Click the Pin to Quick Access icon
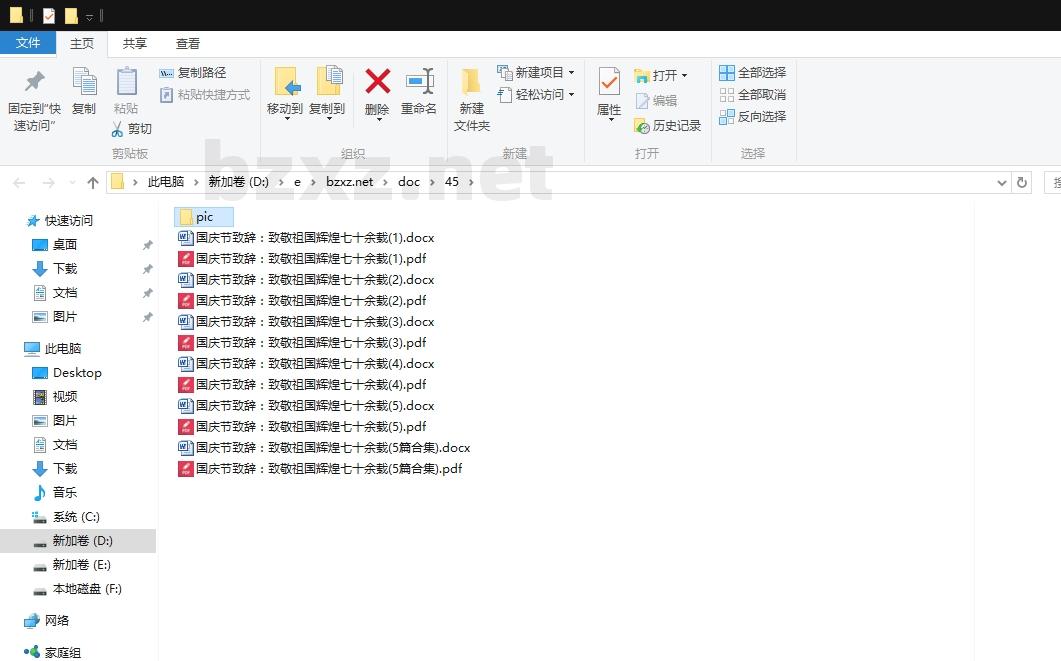The width and height of the screenshot is (1061, 661). coord(34,83)
